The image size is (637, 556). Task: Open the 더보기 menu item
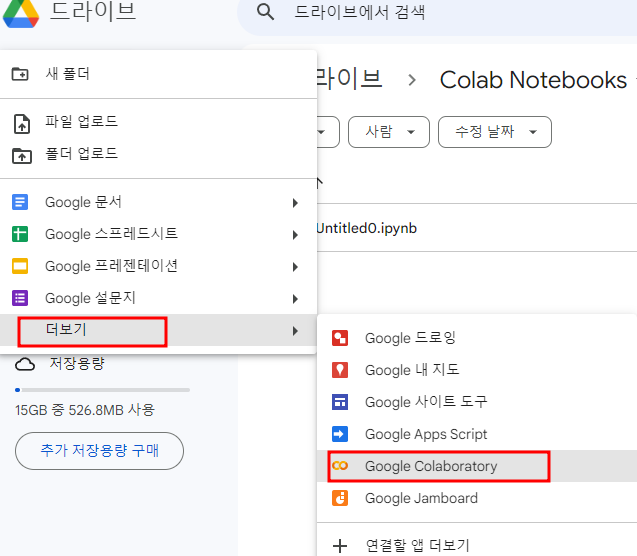click(x=158, y=330)
